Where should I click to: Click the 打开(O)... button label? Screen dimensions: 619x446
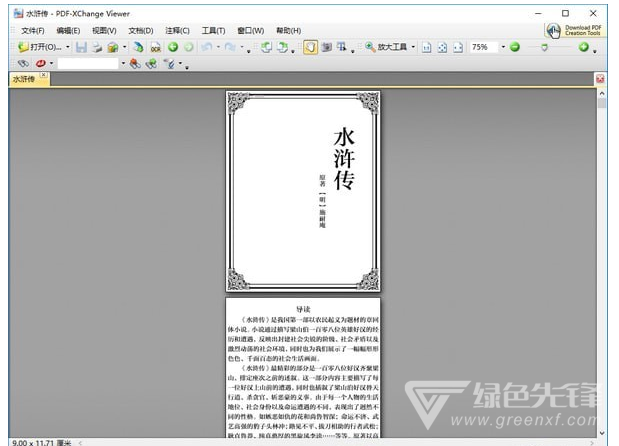click(x=46, y=47)
